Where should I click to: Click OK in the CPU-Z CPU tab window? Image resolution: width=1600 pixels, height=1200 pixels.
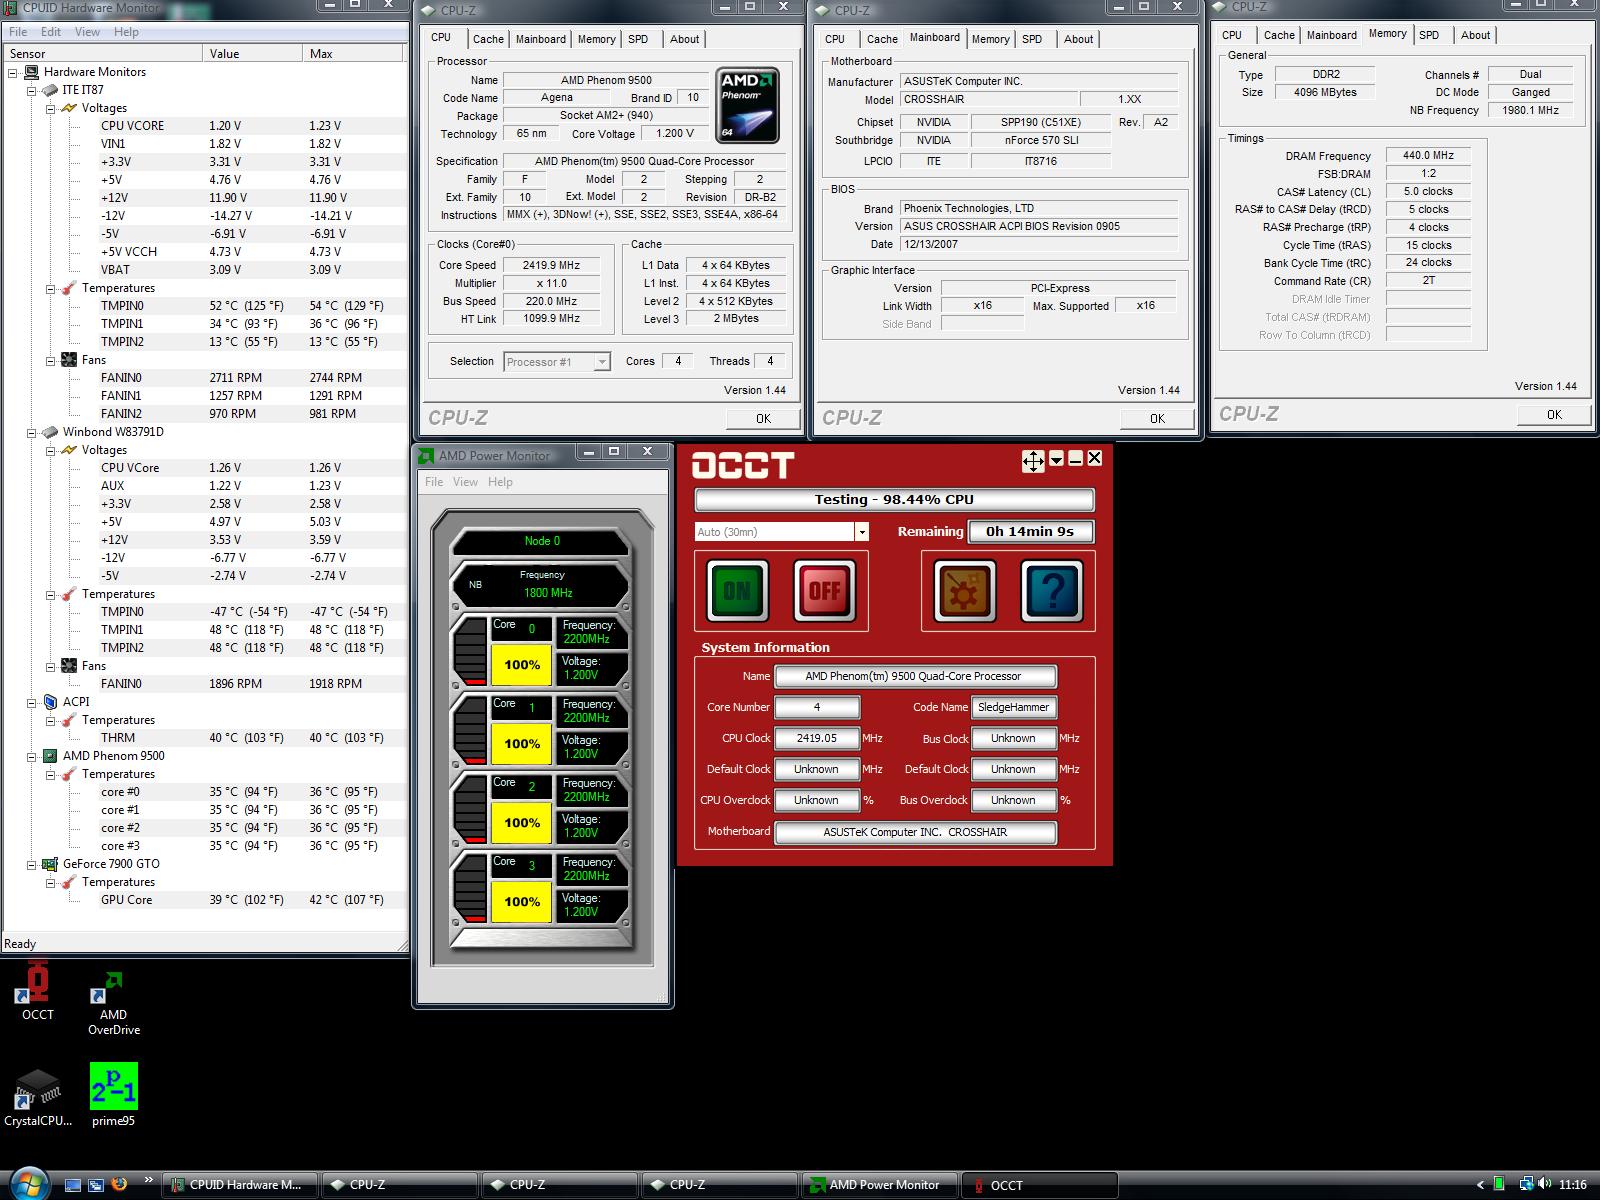763,419
